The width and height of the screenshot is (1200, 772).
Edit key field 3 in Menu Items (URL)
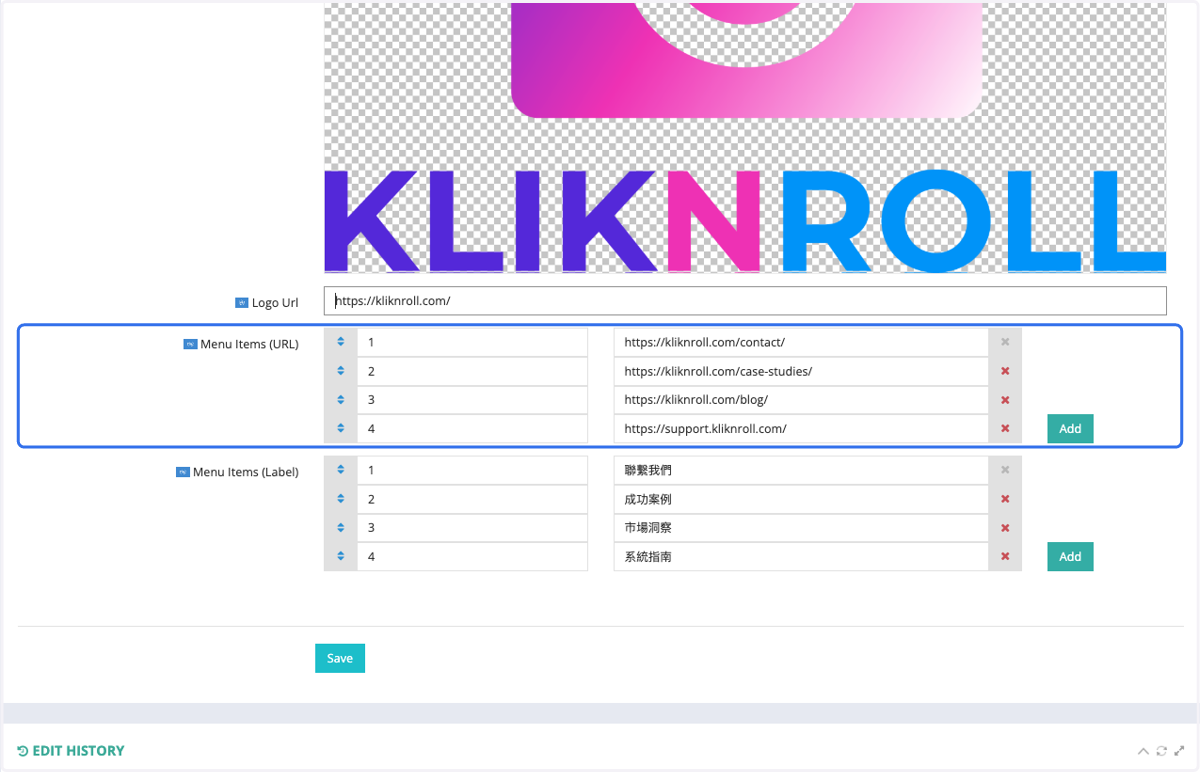pos(472,400)
